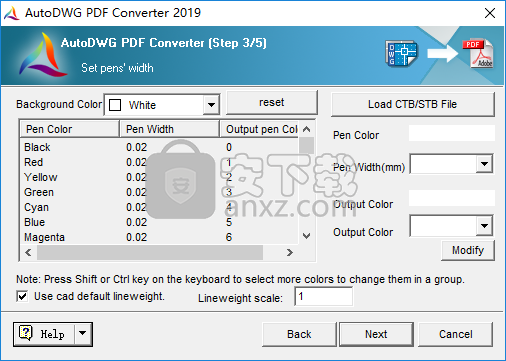The height and width of the screenshot is (361, 506).
Task: Click the Adobe PDF icon in banner
Action: (478, 53)
